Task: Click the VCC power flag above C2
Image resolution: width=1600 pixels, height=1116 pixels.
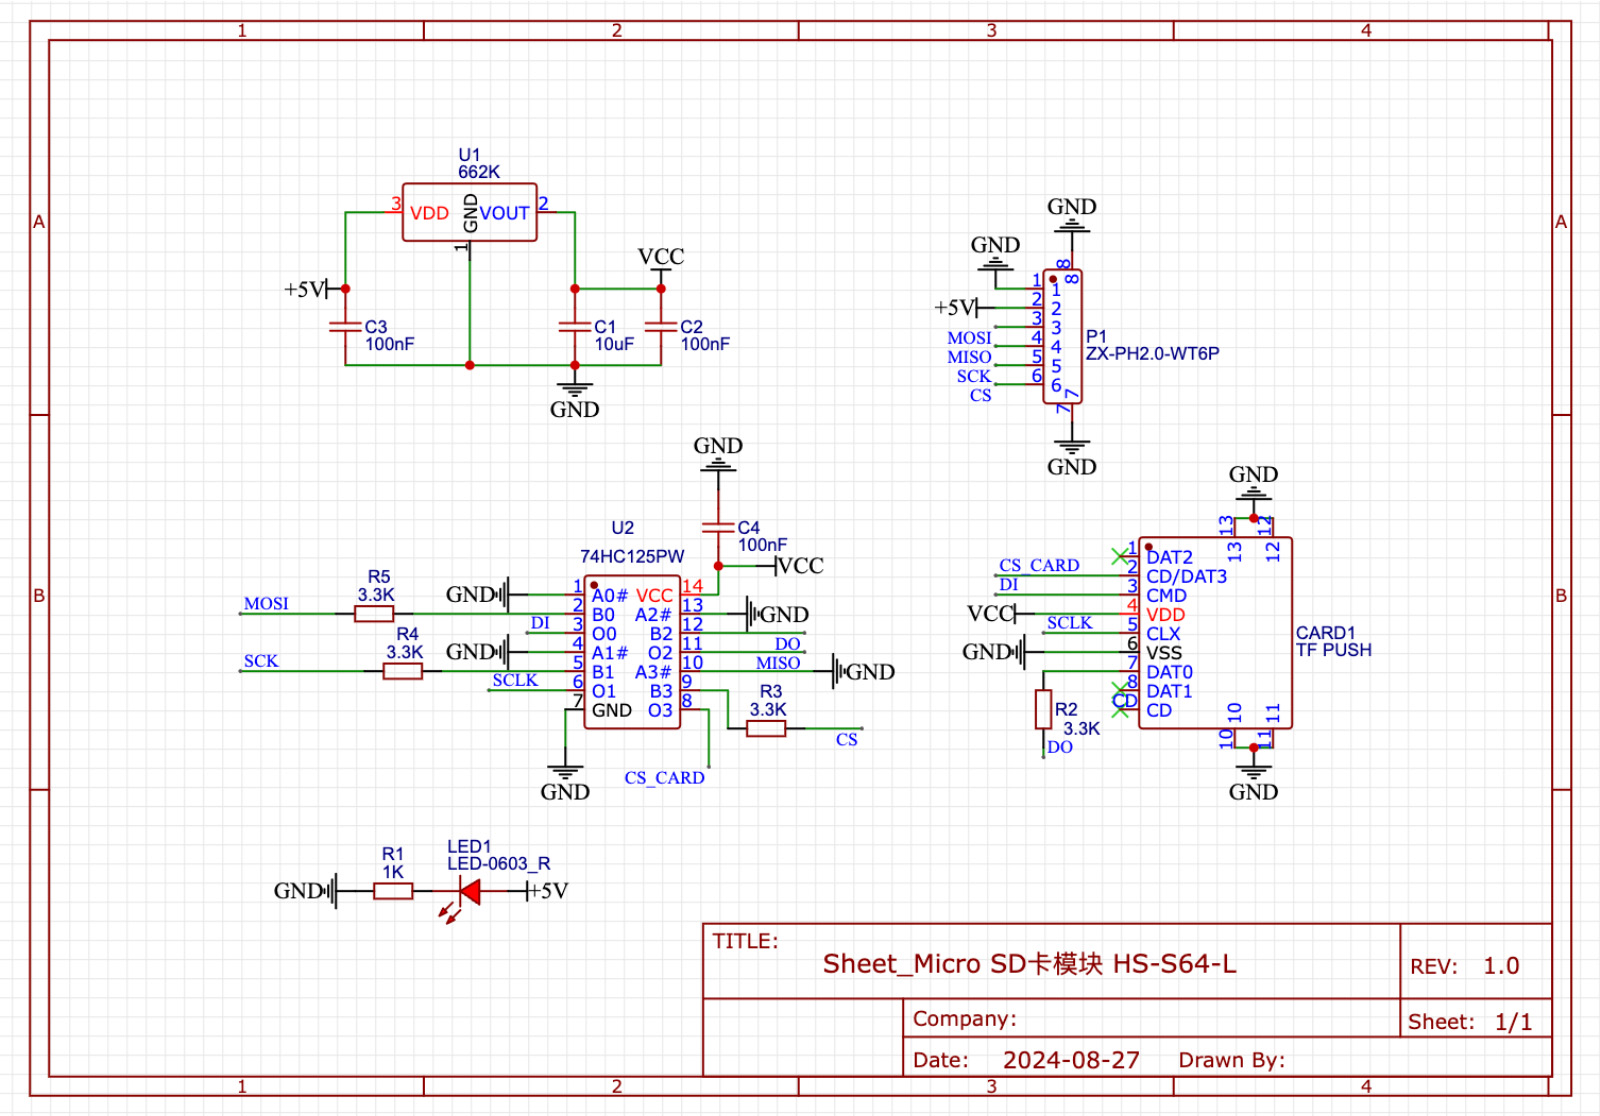Action: pyautogui.click(x=661, y=258)
